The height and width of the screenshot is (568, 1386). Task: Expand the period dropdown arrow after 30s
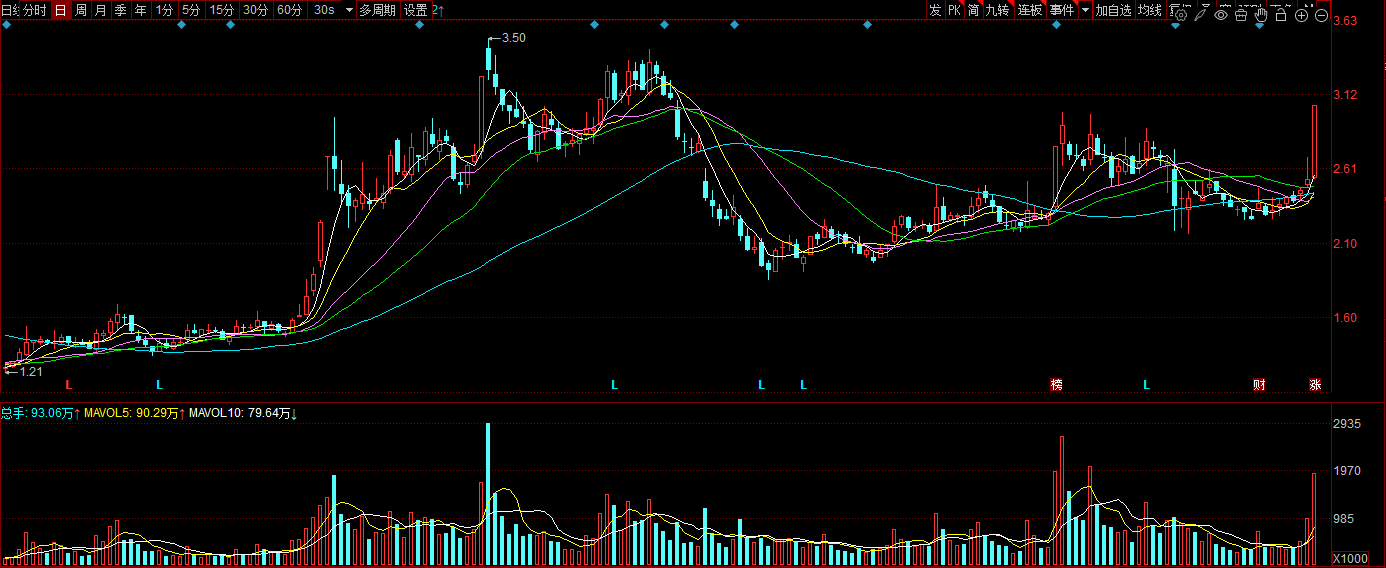(349, 10)
